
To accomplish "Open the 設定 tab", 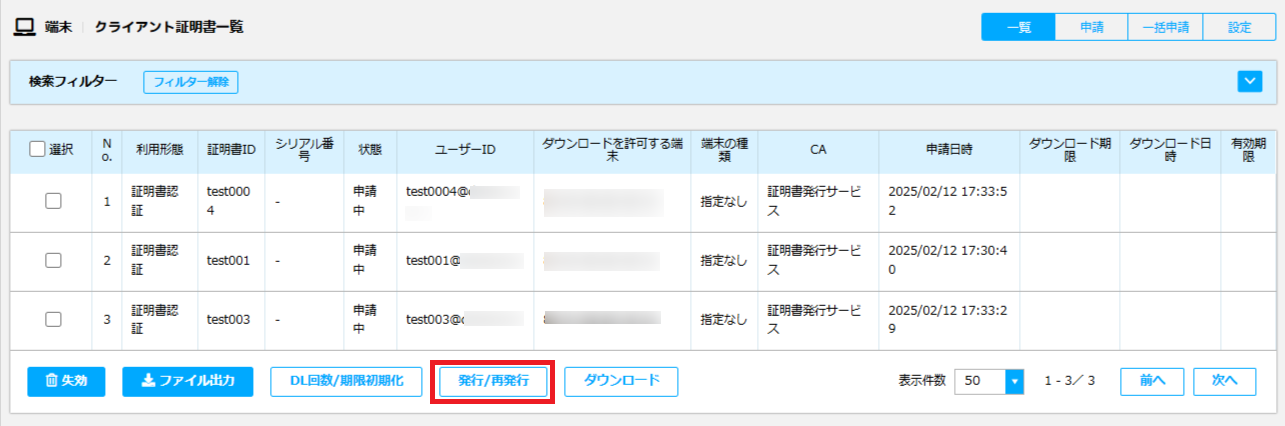I will click(1239, 27).
